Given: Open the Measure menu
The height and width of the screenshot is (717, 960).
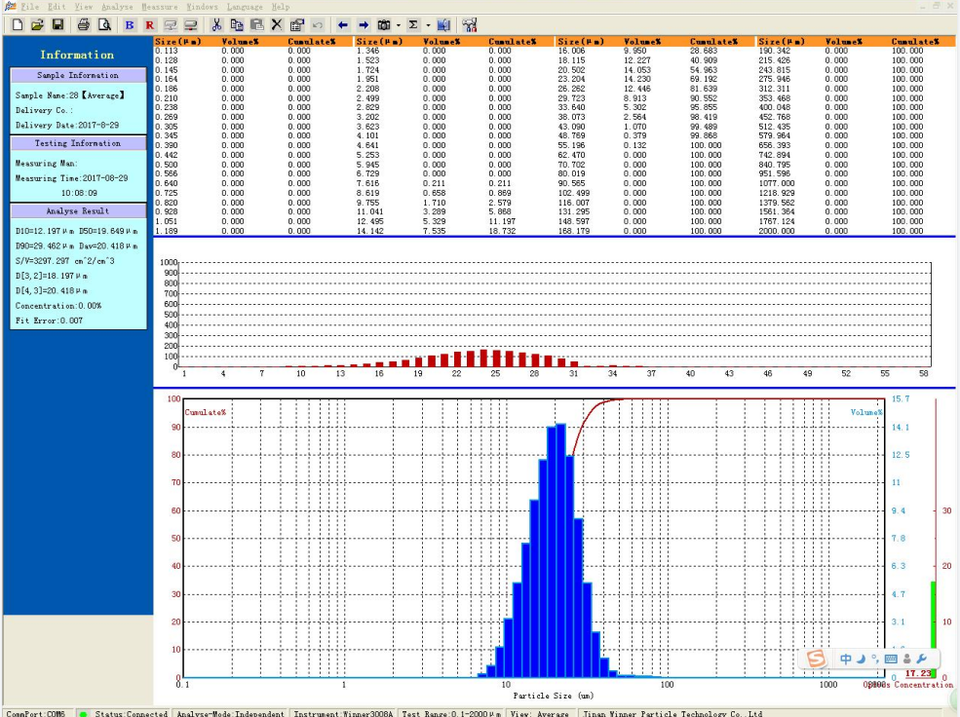Looking at the screenshot, I should (x=160, y=6).
